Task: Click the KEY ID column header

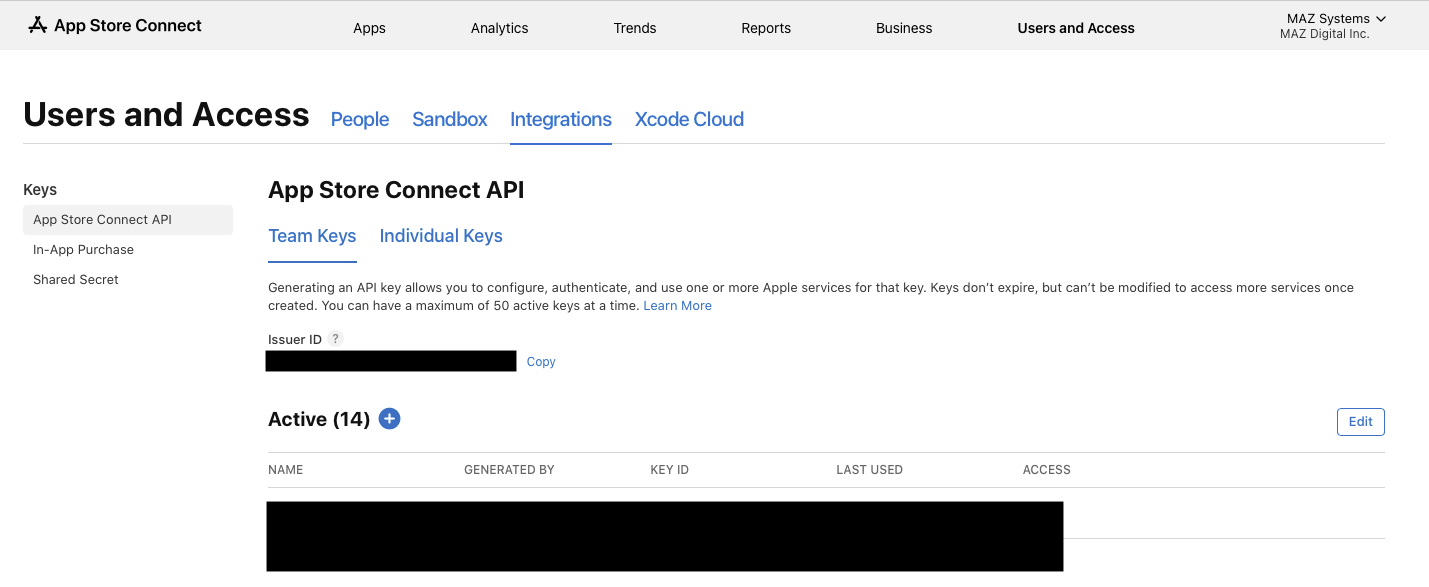Action: pos(670,470)
